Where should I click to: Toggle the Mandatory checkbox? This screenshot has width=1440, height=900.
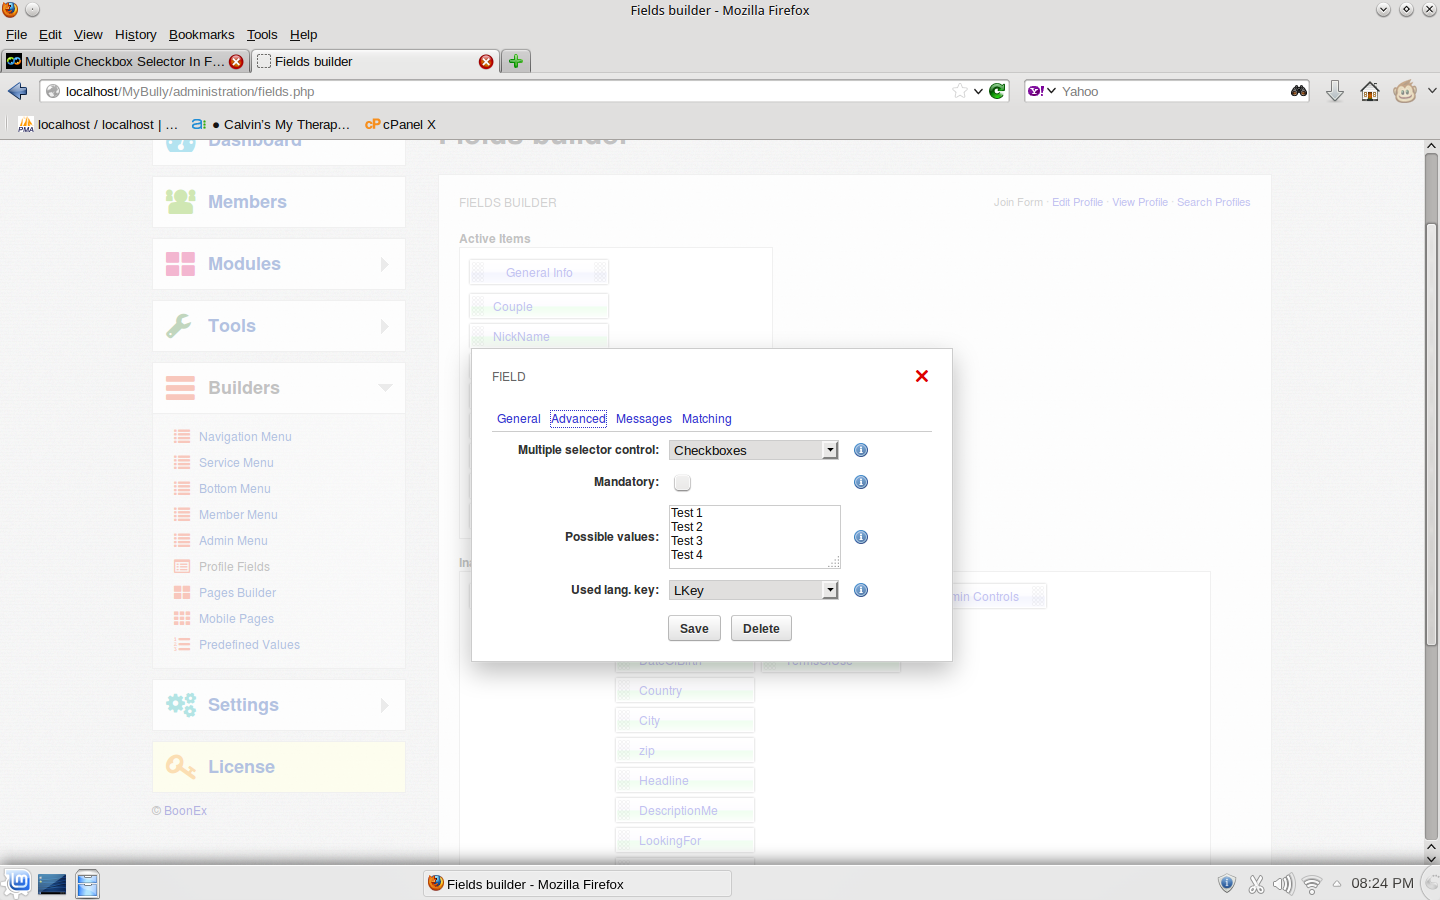pos(682,483)
